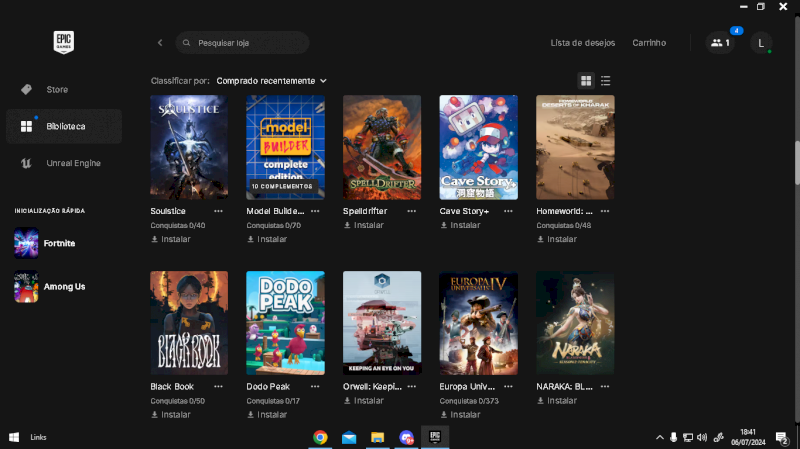Open Dodo Peak cover art

[x=285, y=323]
